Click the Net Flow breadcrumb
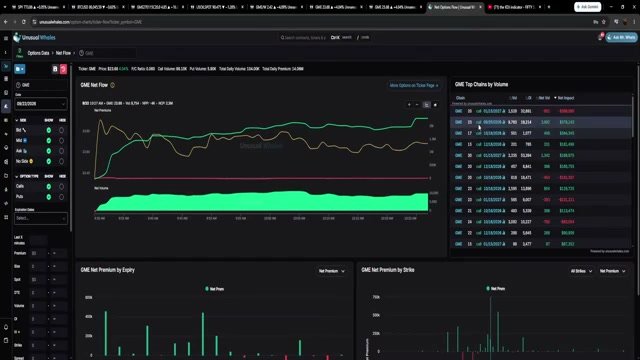640x360 pixels. pos(63,53)
